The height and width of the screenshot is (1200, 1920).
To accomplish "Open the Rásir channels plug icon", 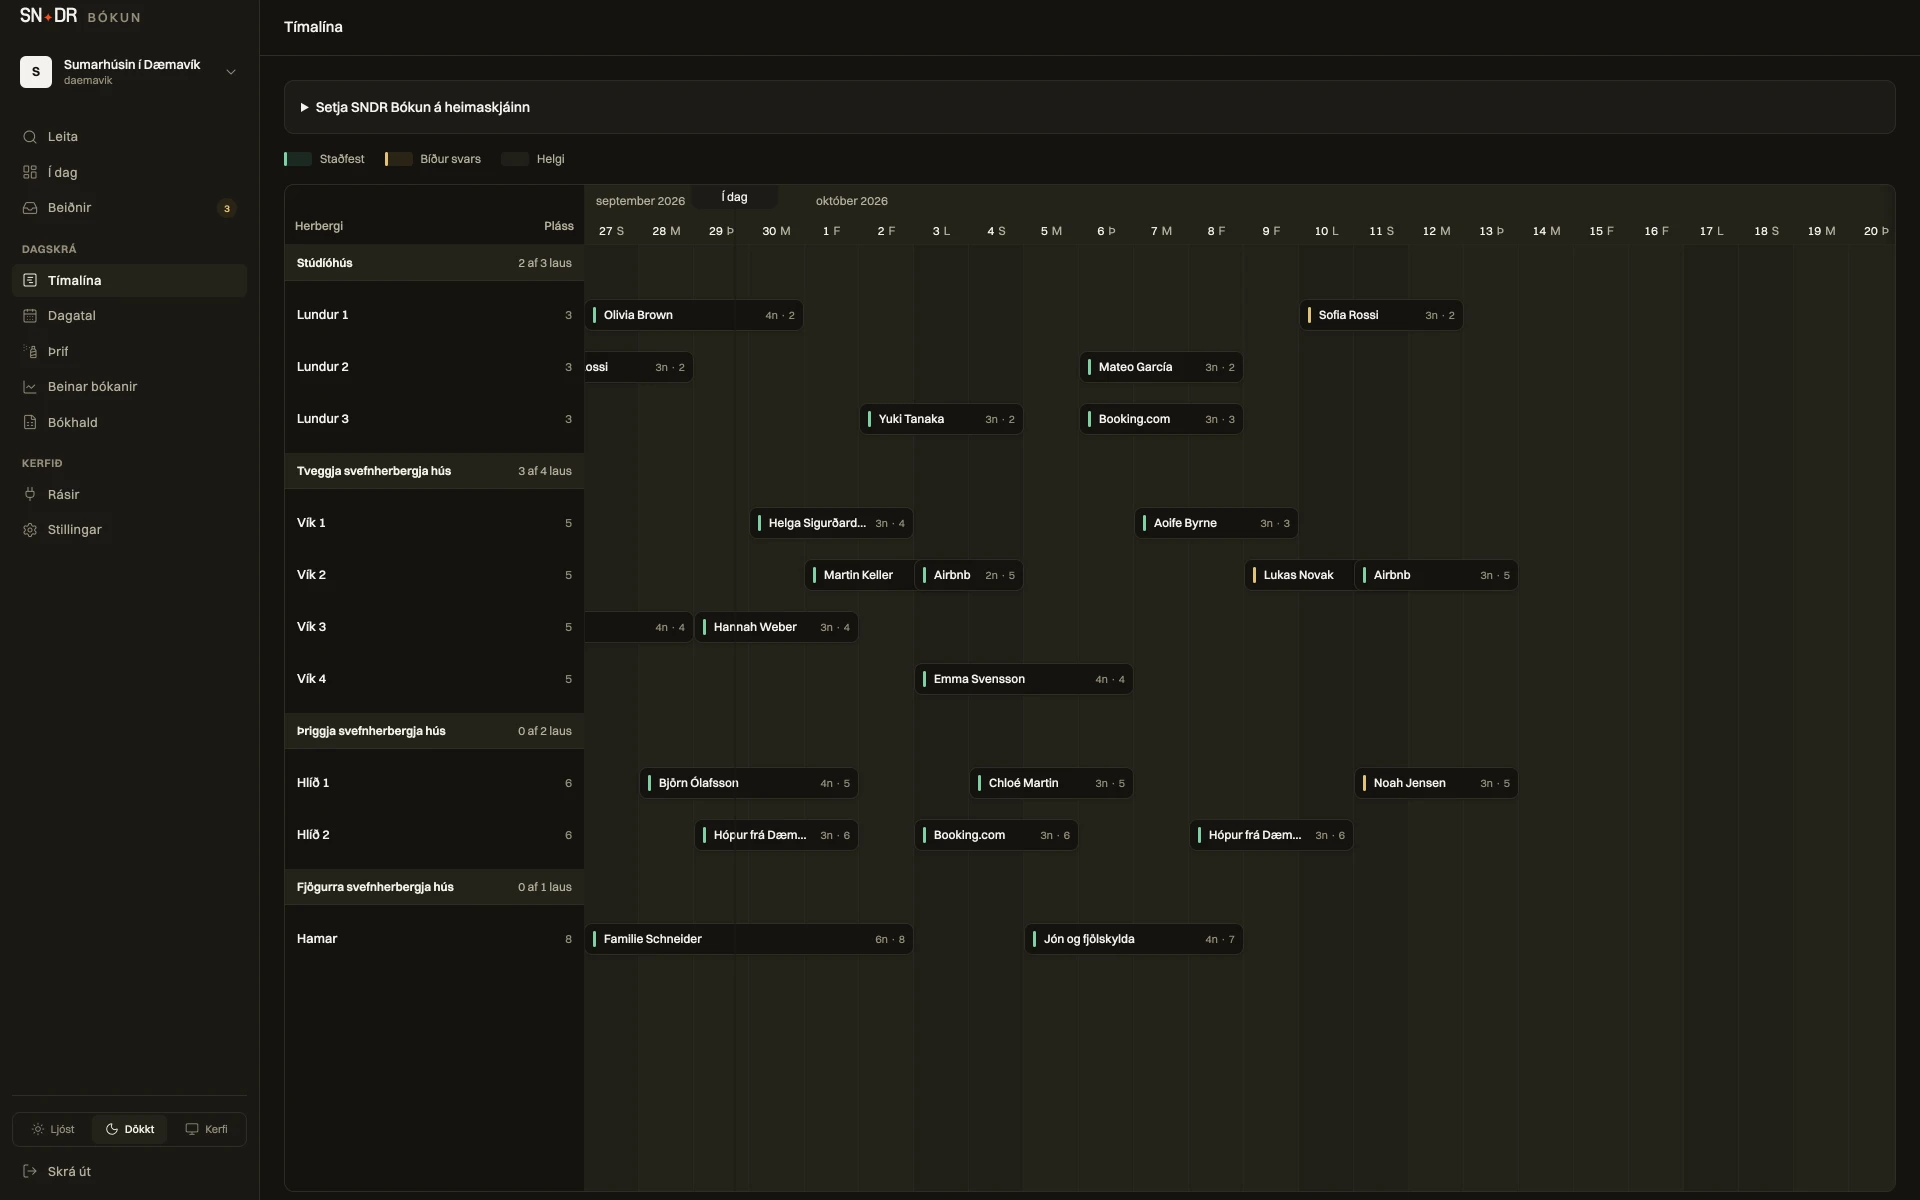I will [x=30, y=494].
